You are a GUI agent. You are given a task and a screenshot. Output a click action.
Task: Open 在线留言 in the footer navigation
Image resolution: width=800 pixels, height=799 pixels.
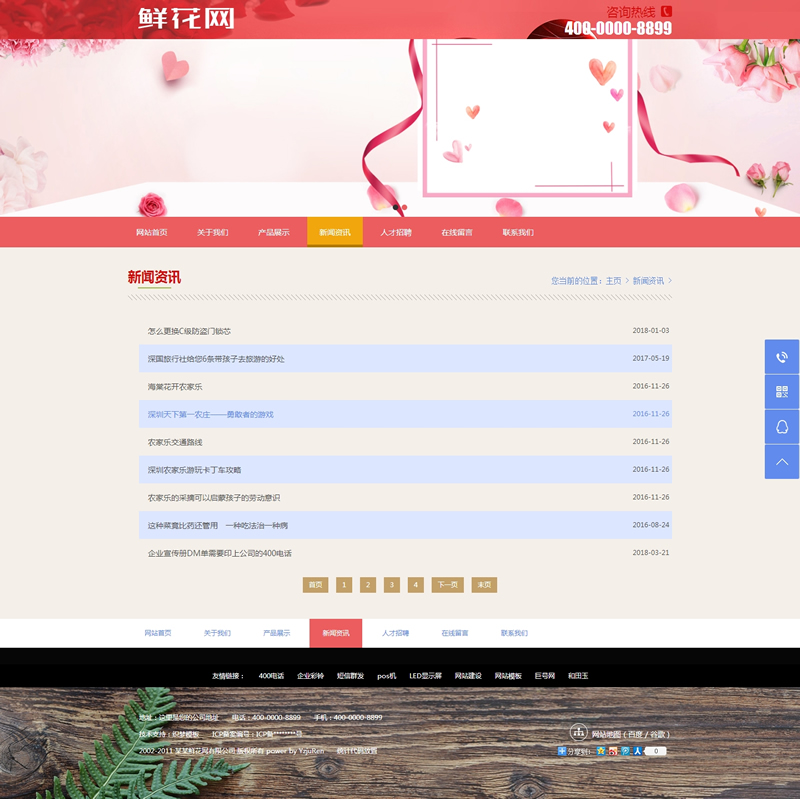(x=455, y=633)
